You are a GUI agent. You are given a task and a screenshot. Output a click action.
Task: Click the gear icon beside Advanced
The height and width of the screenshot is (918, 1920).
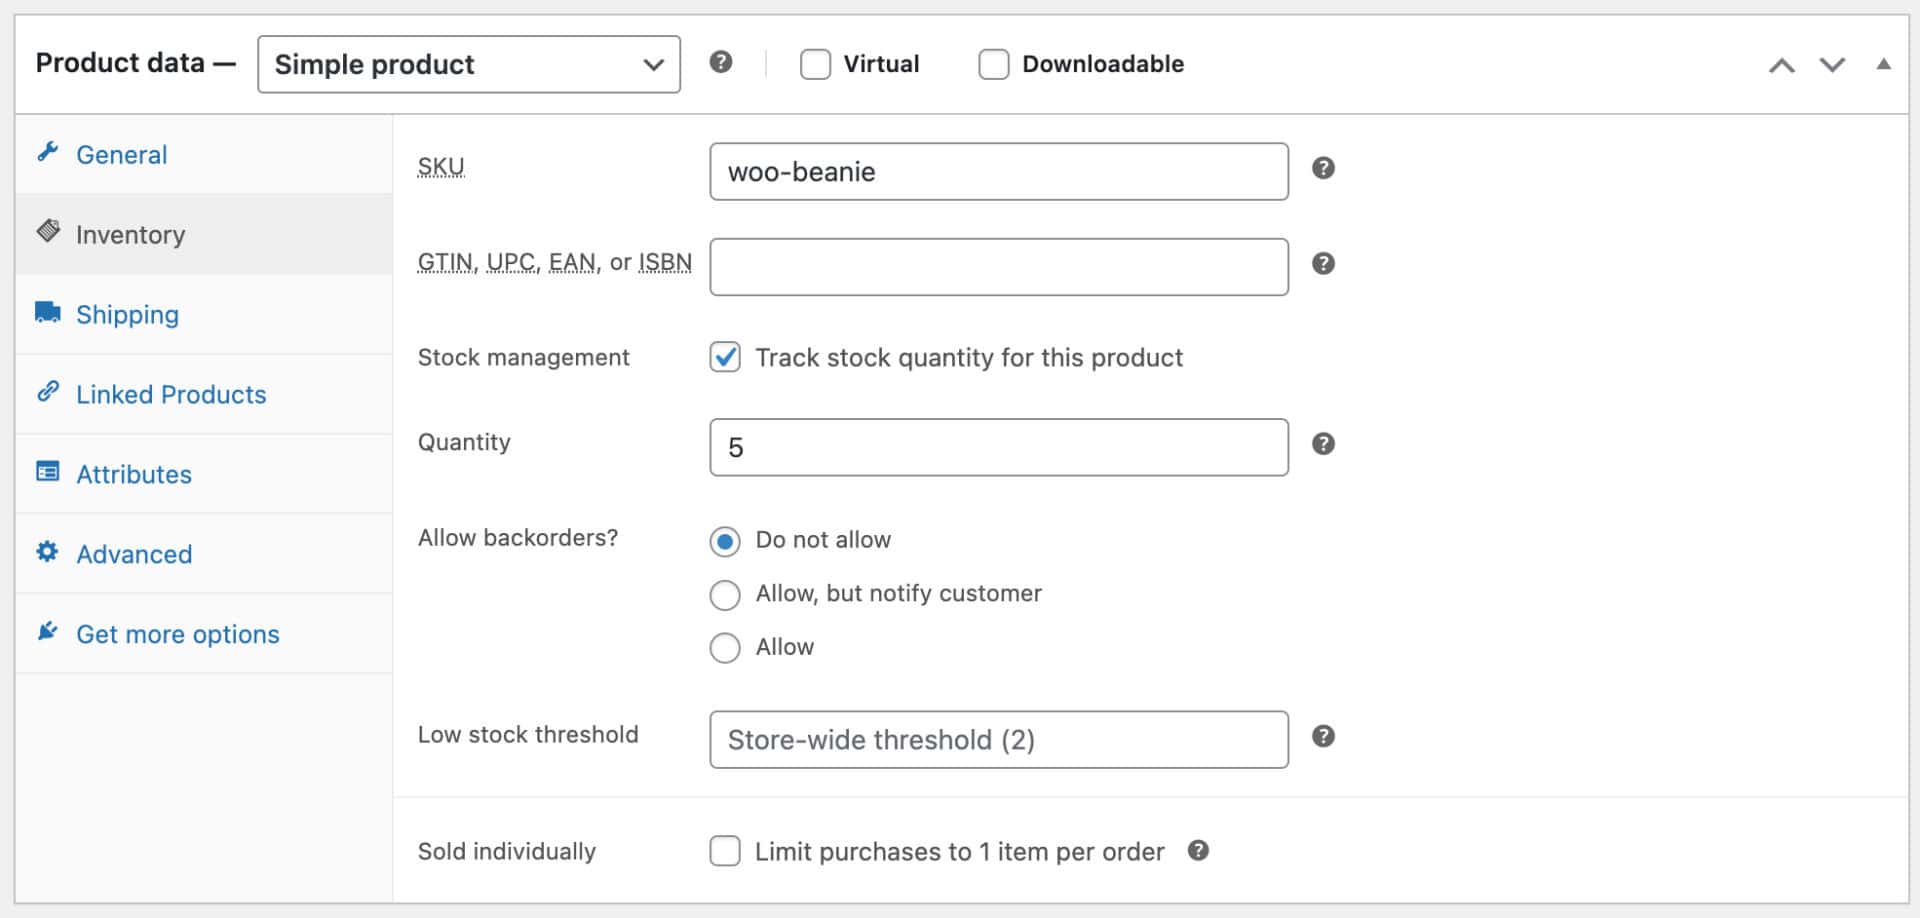[x=48, y=552]
